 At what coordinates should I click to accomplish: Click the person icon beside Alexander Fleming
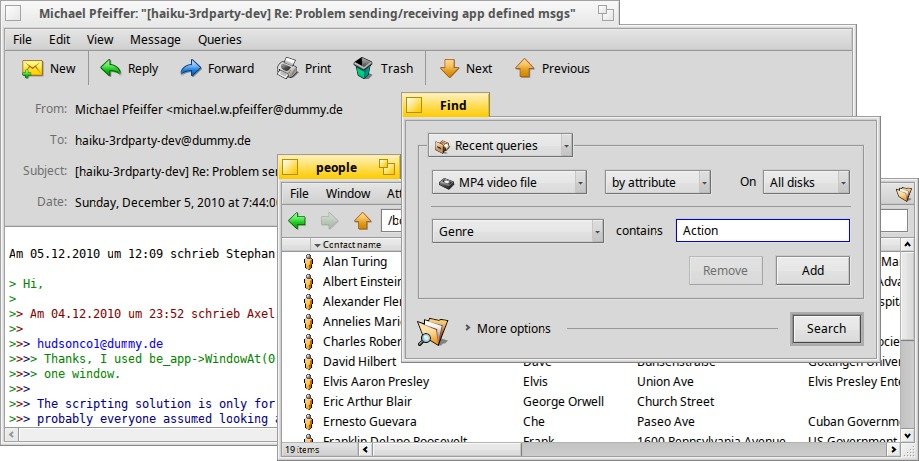click(x=308, y=302)
